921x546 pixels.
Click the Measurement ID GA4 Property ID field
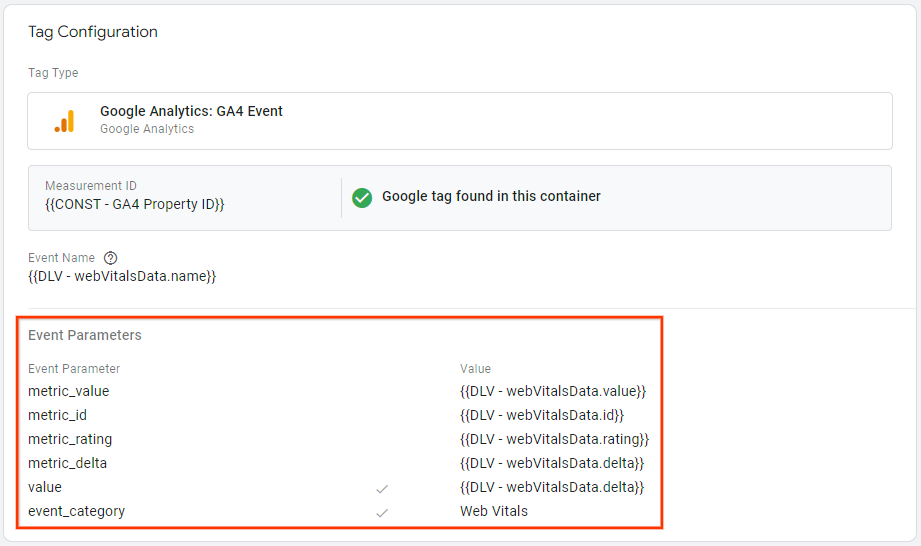[x=135, y=204]
